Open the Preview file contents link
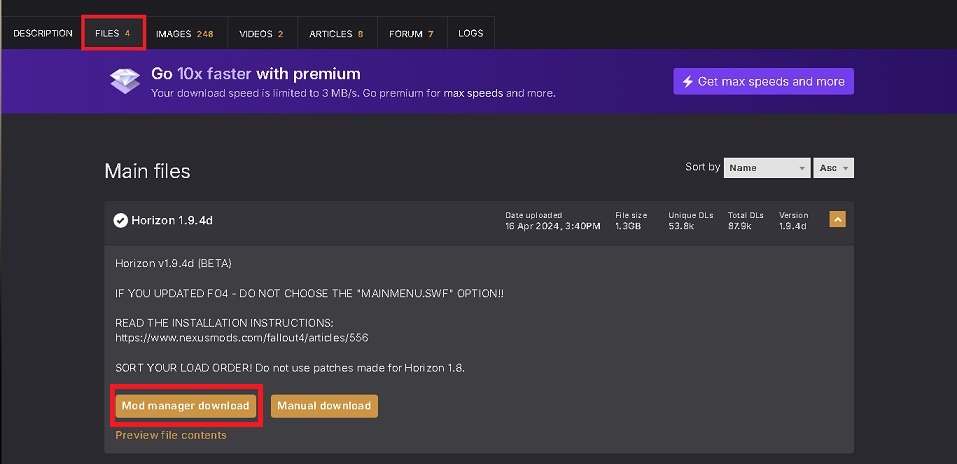 (x=171, y=435)
